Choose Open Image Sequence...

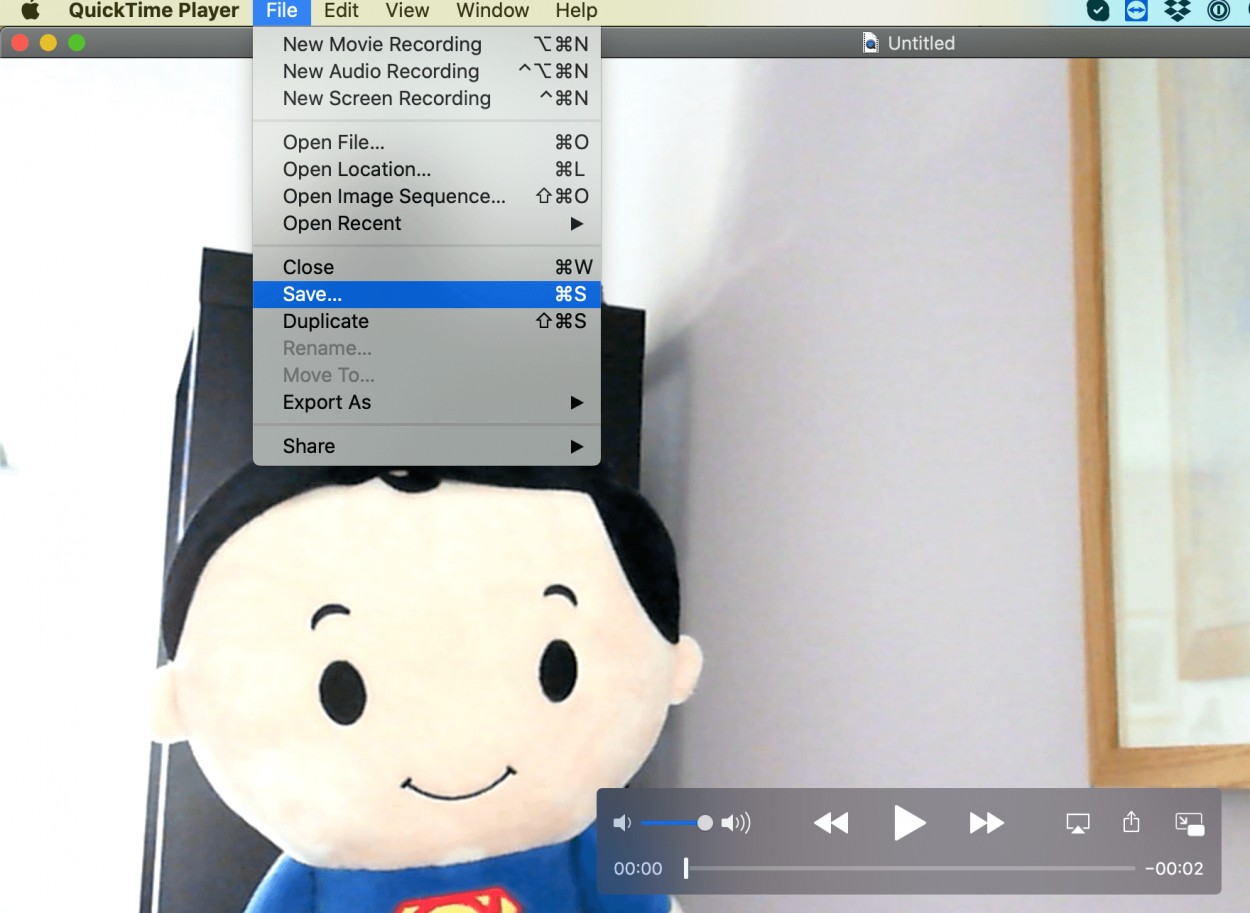[x=427, y=196]
